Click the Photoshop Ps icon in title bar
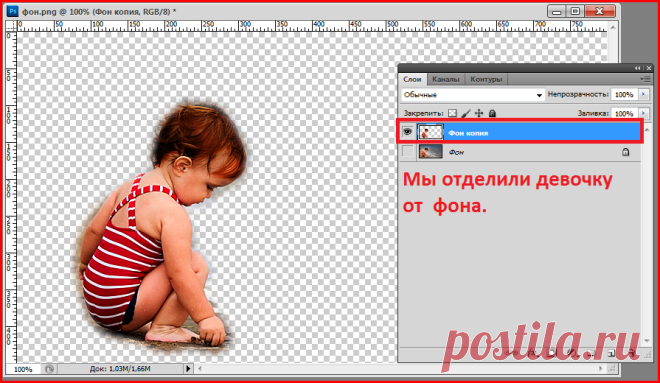The width and height of the screenshot is (660, 383). coord(13,11)
